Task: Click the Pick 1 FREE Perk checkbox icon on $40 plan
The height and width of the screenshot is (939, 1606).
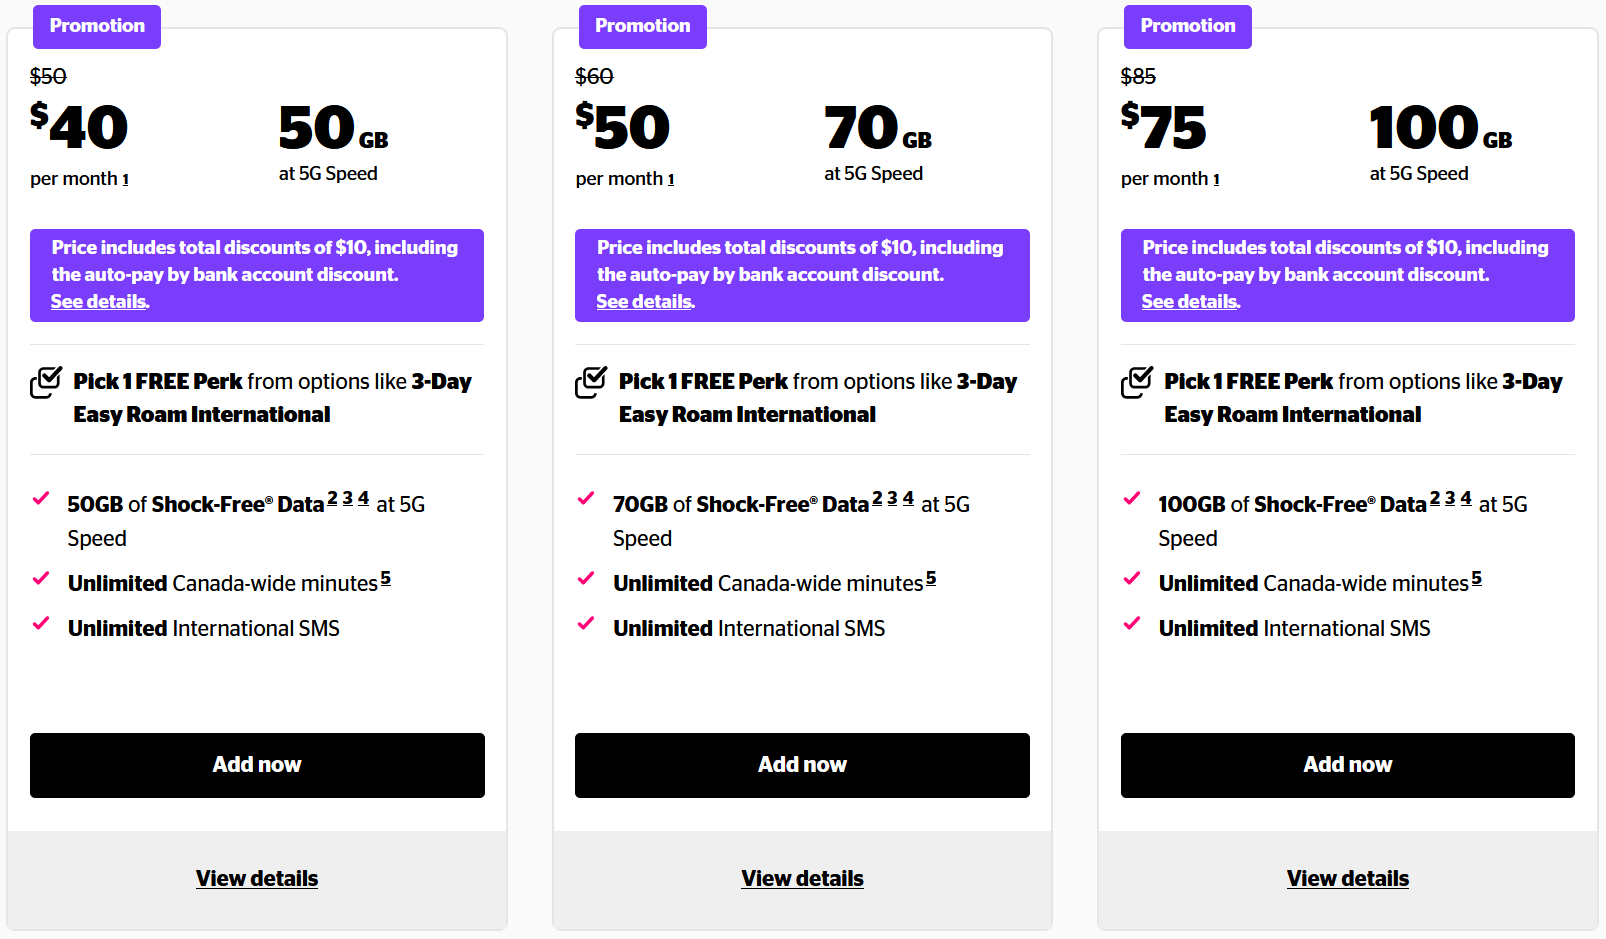Action: 46,382
